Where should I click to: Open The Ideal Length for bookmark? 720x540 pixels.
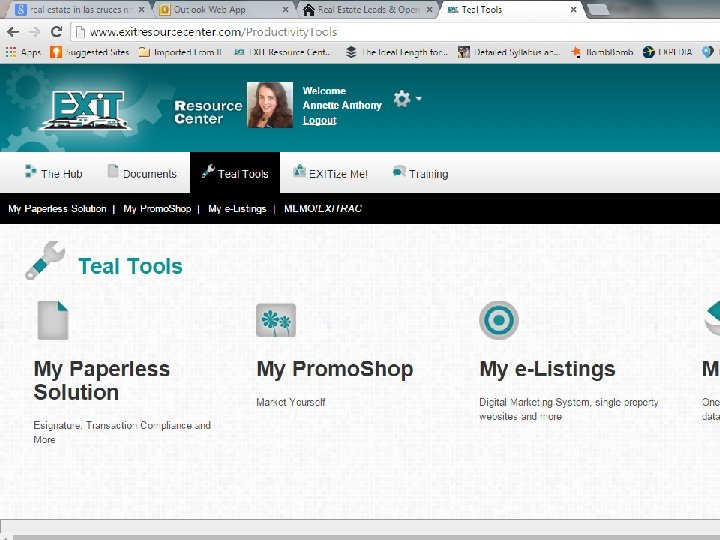(x=397, y=52)
